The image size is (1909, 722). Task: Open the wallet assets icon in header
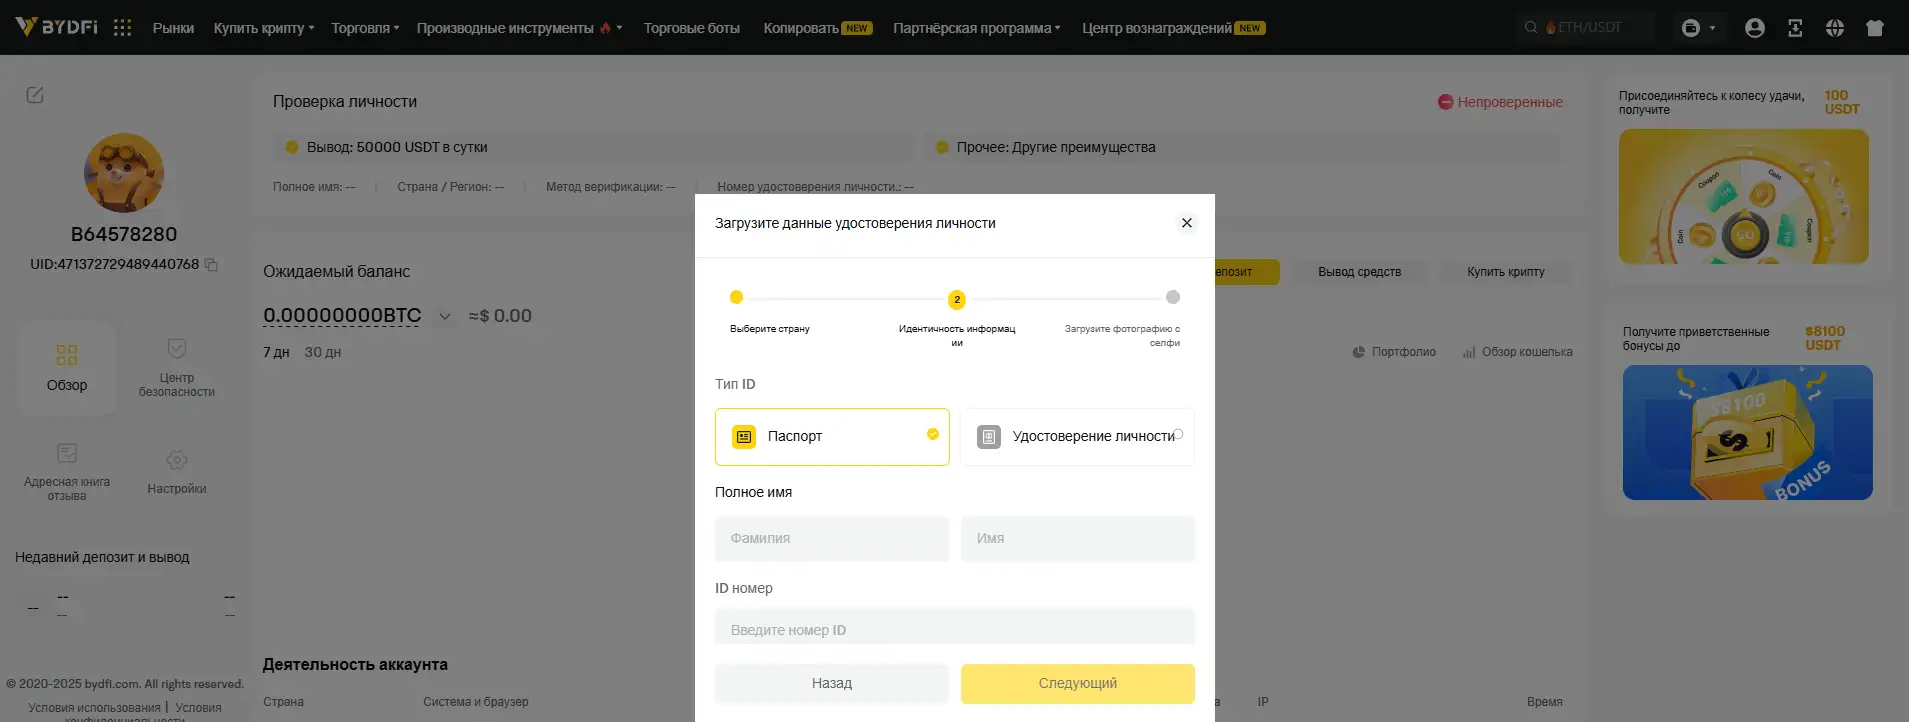[x=1691, y=28]
